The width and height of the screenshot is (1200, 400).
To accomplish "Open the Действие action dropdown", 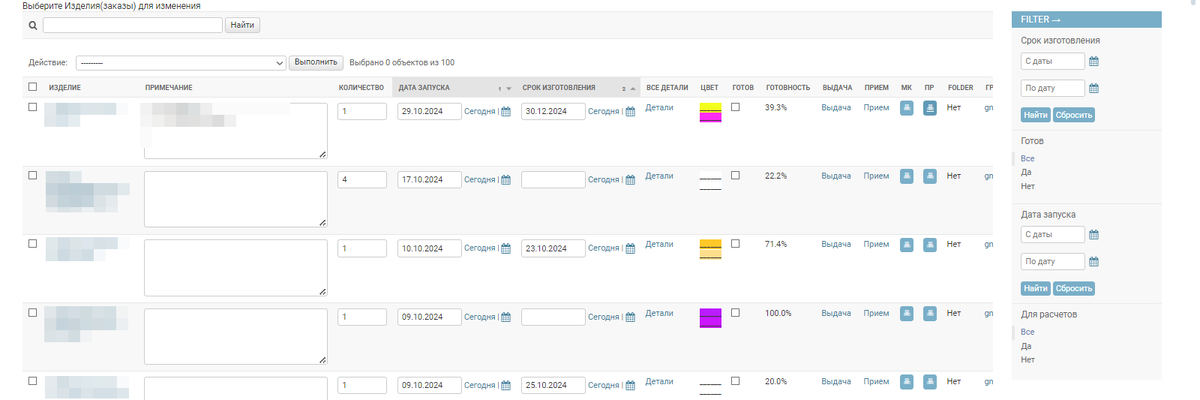I will click(x=180, y=63).
